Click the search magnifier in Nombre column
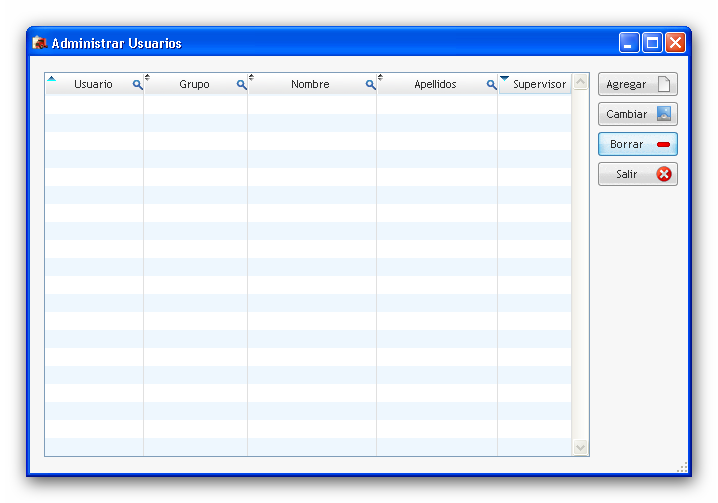 [x=370, y=85]
